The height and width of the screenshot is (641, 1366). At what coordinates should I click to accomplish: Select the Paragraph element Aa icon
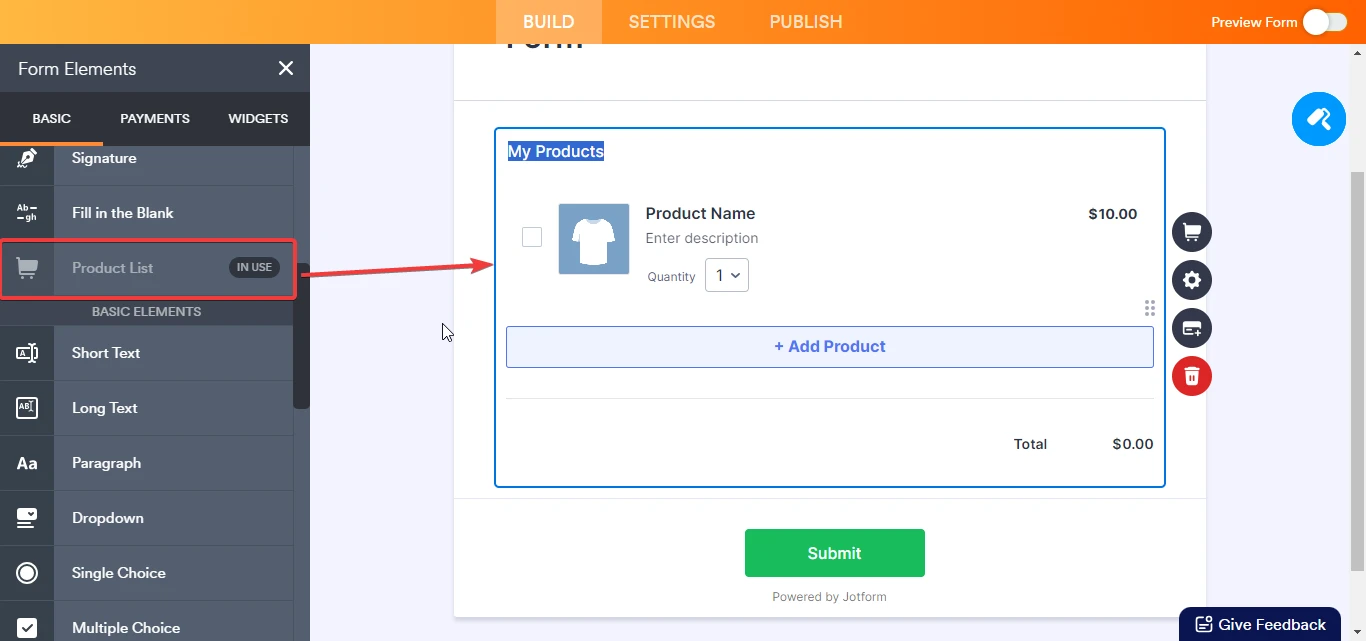26,462
